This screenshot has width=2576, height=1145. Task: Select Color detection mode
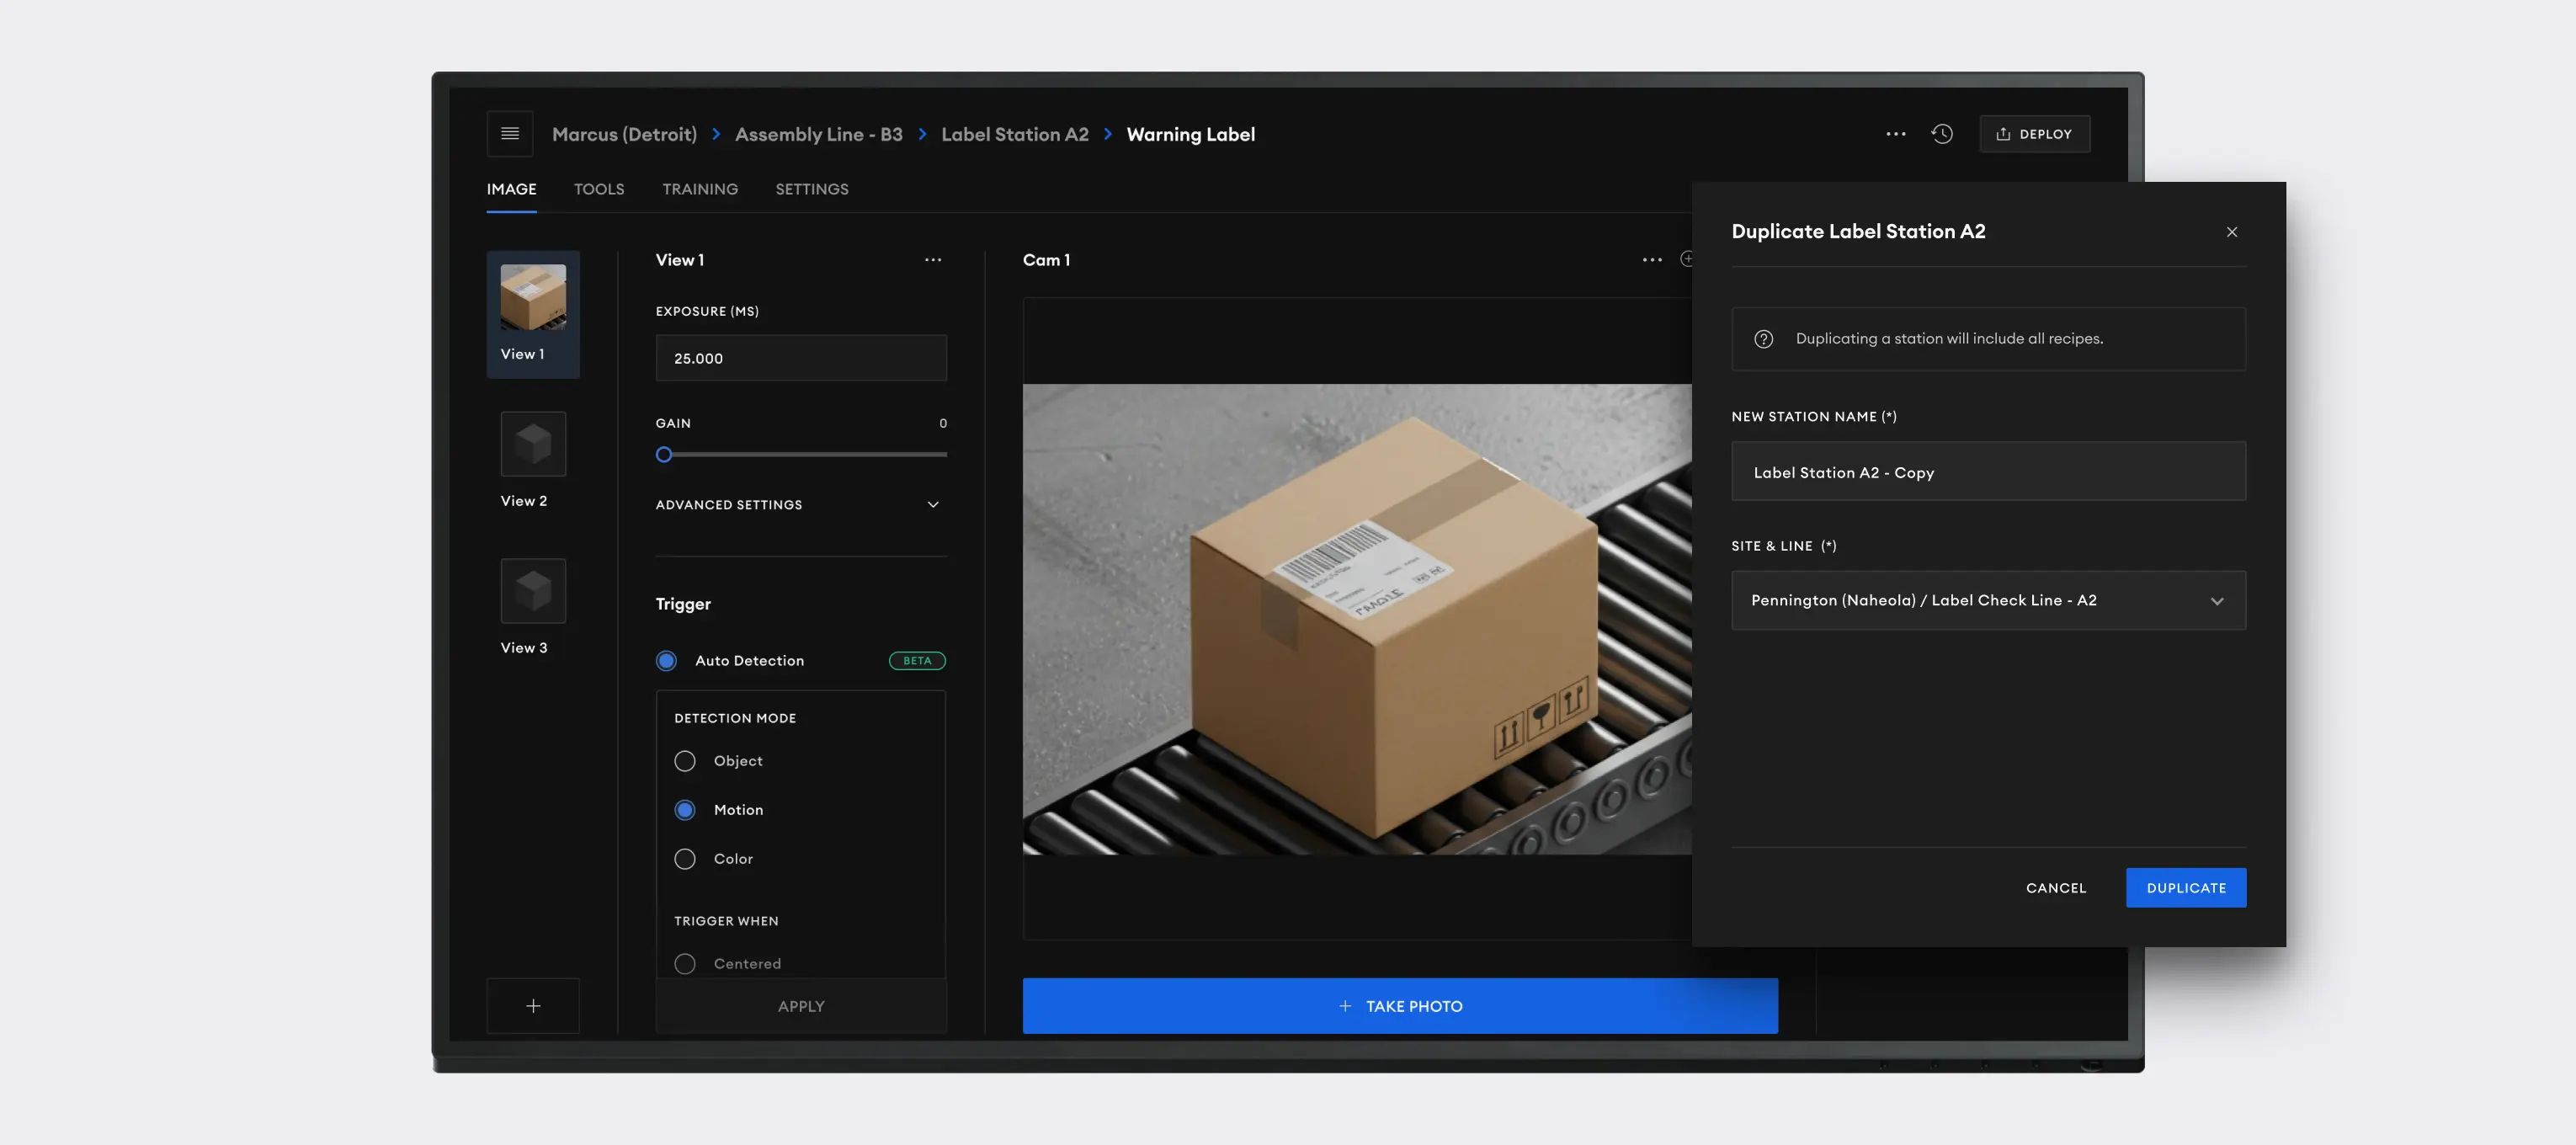point(685,859)
